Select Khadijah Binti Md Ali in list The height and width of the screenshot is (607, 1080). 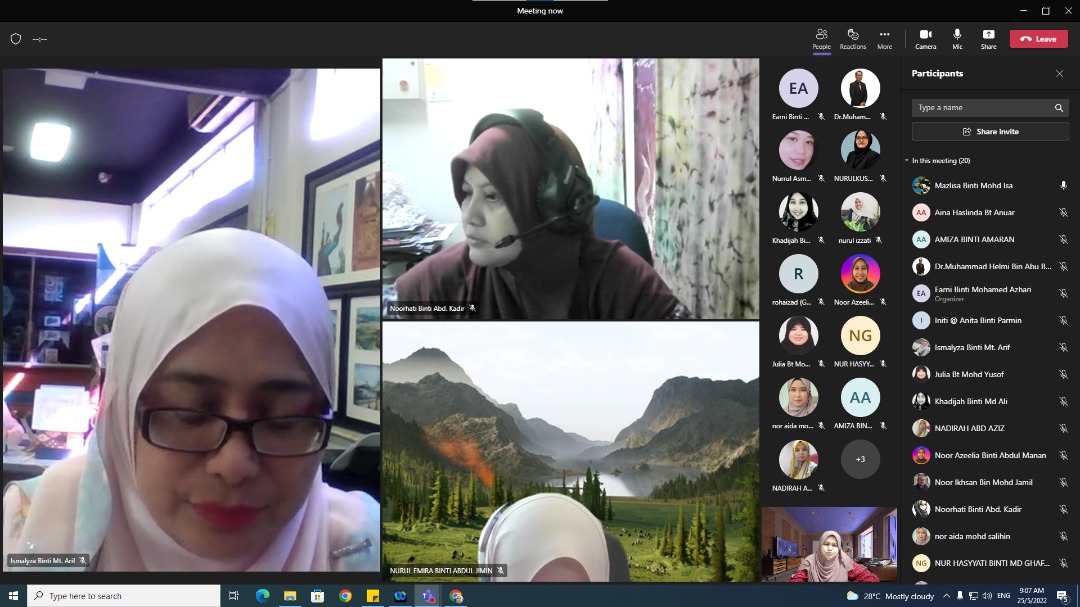point(990,401)
